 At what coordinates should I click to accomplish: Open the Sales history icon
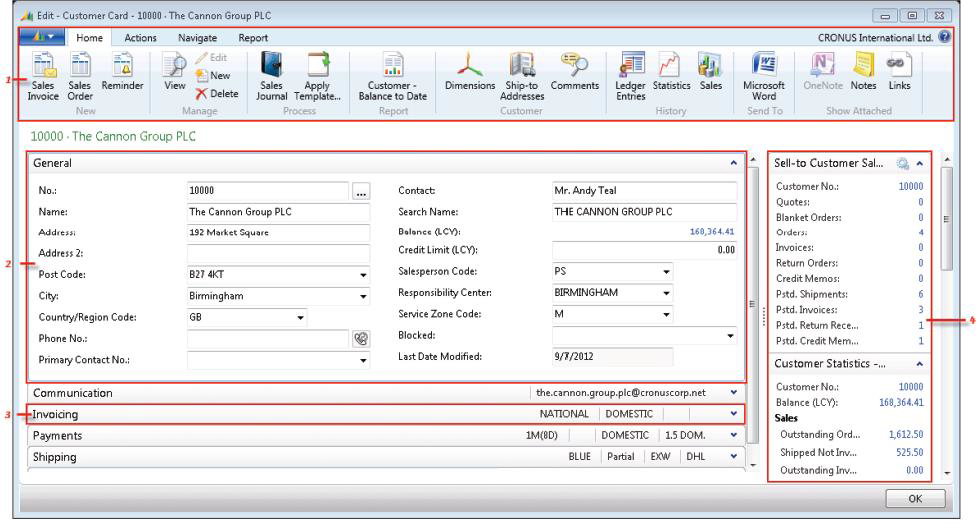(711, 71)
